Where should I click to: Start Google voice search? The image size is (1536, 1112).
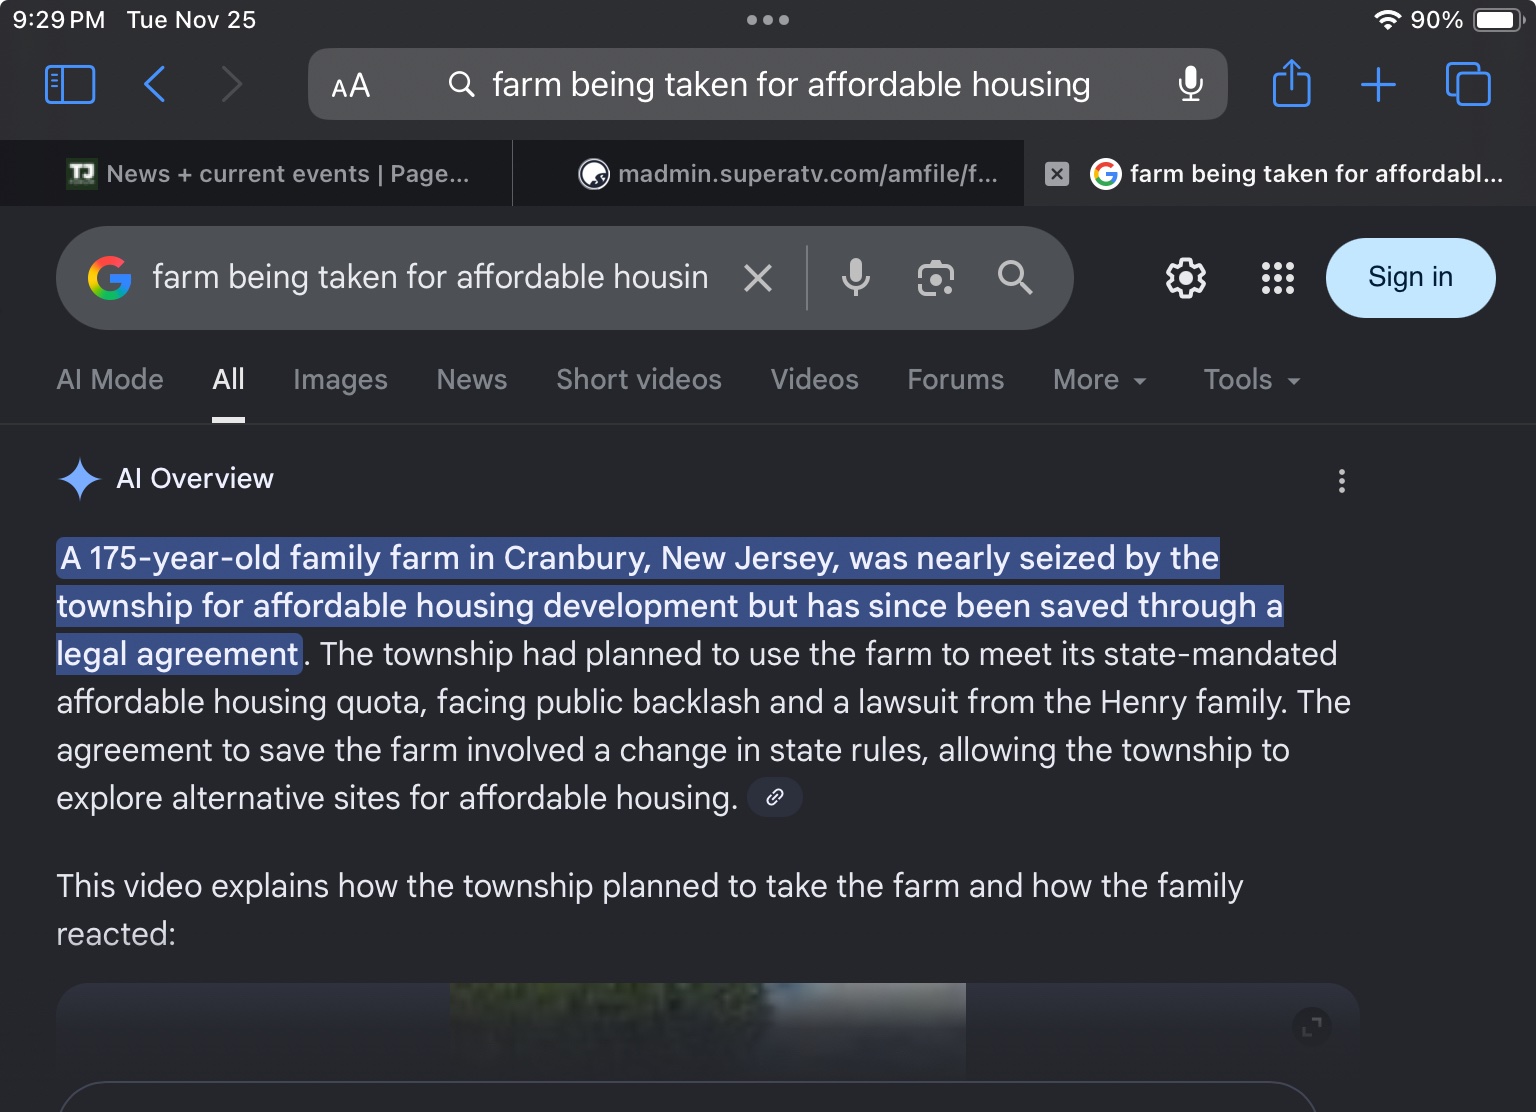[x=855, y=278]
